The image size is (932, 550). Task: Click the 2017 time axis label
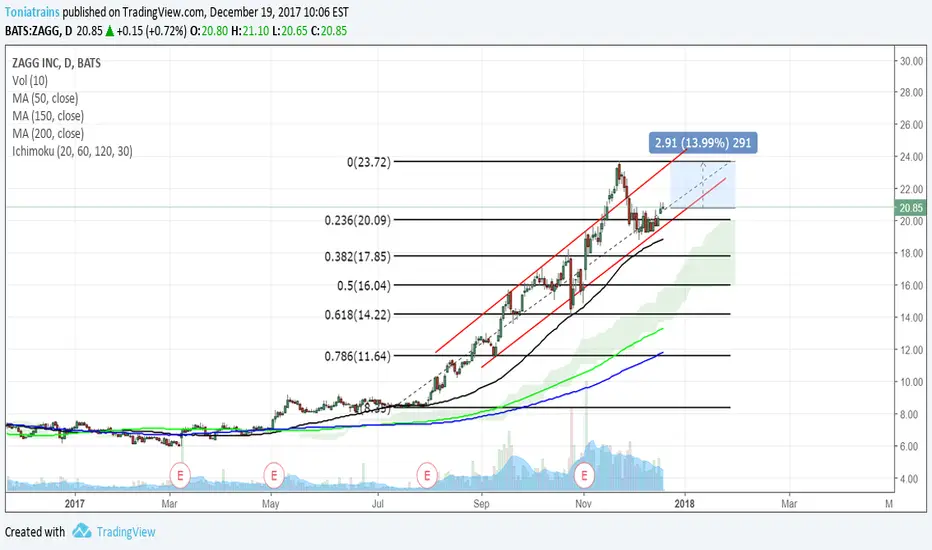tap(74, 504)
